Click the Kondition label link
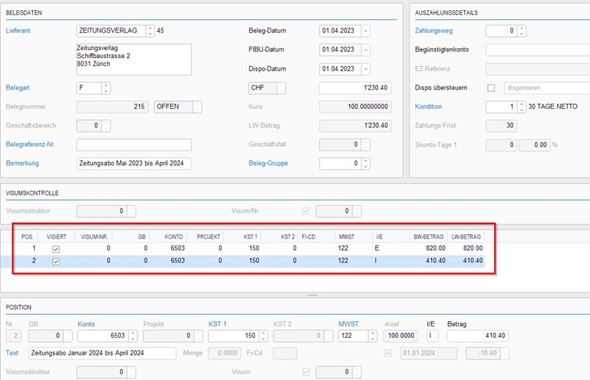The image size is (590, 380). (x=428, y=106)
